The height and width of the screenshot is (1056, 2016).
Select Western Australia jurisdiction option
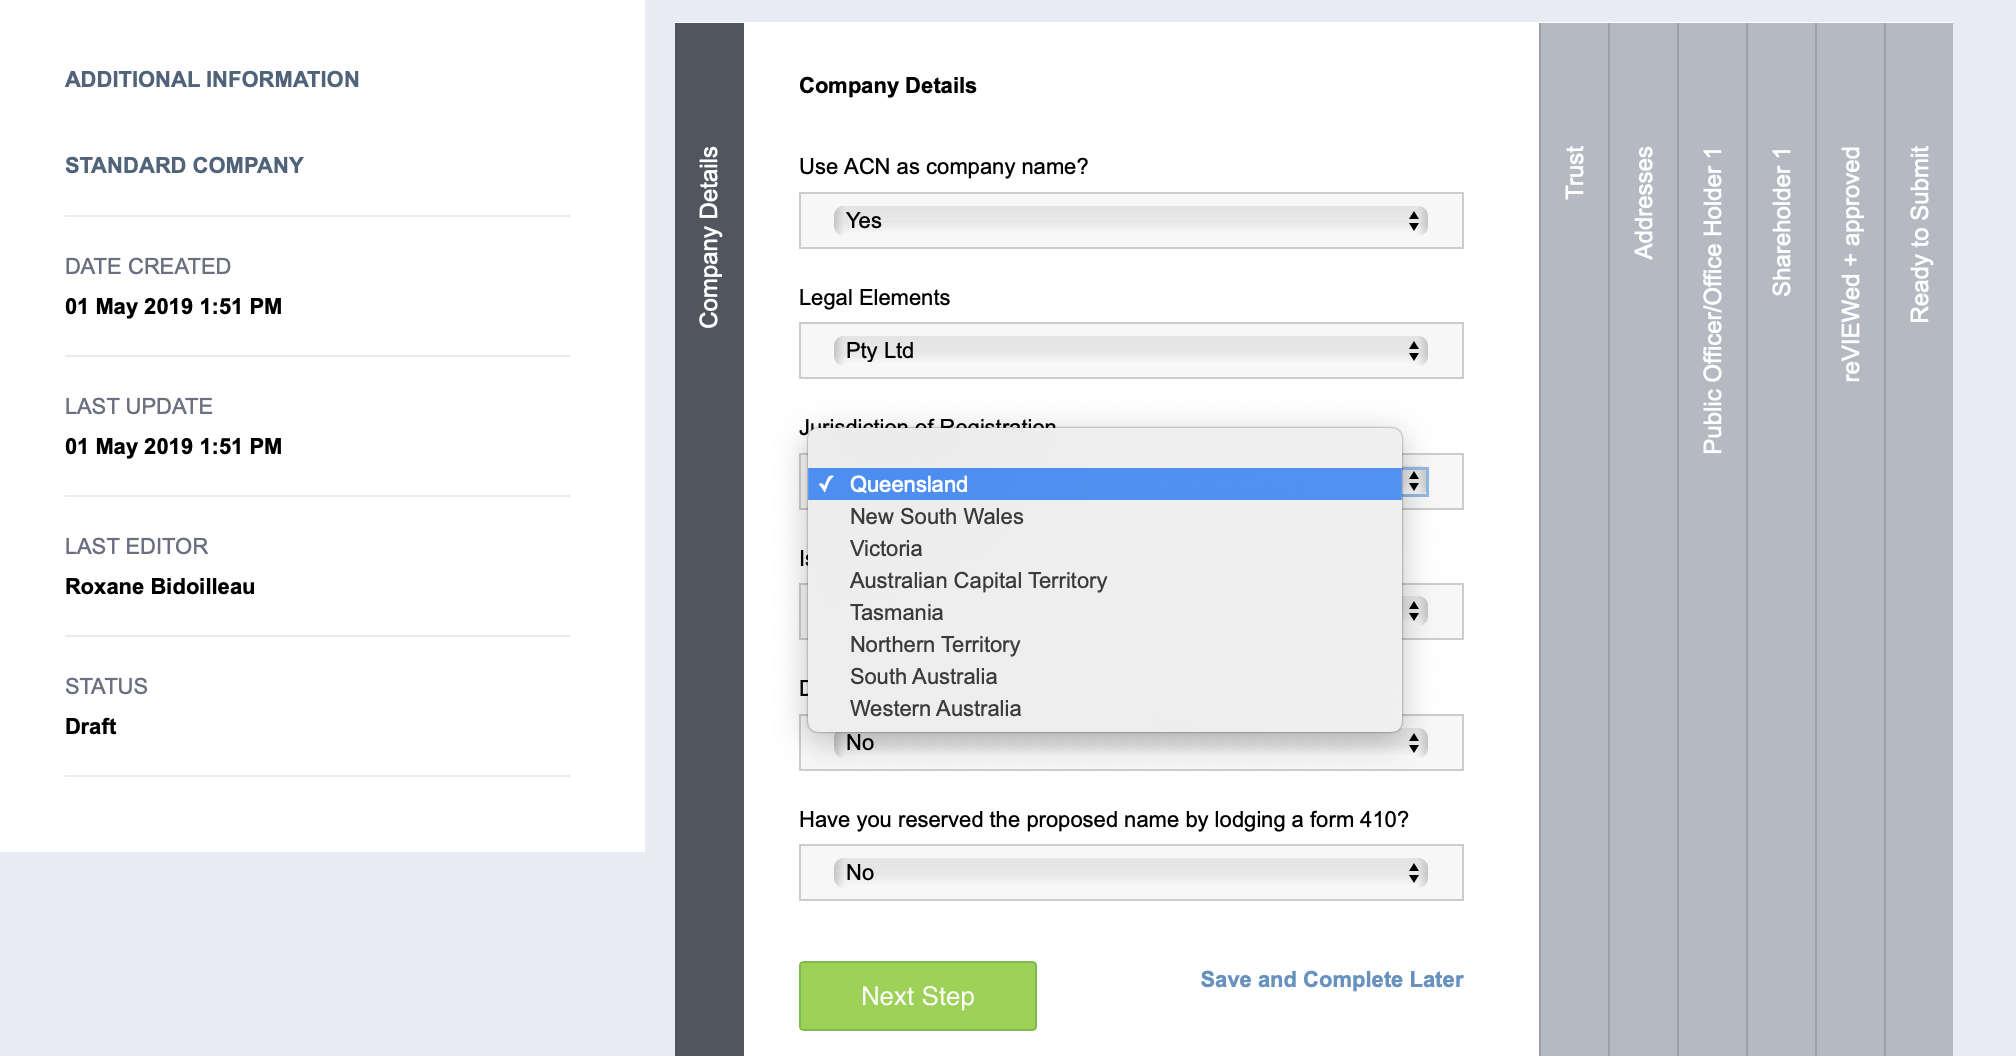tap(935, 708)
